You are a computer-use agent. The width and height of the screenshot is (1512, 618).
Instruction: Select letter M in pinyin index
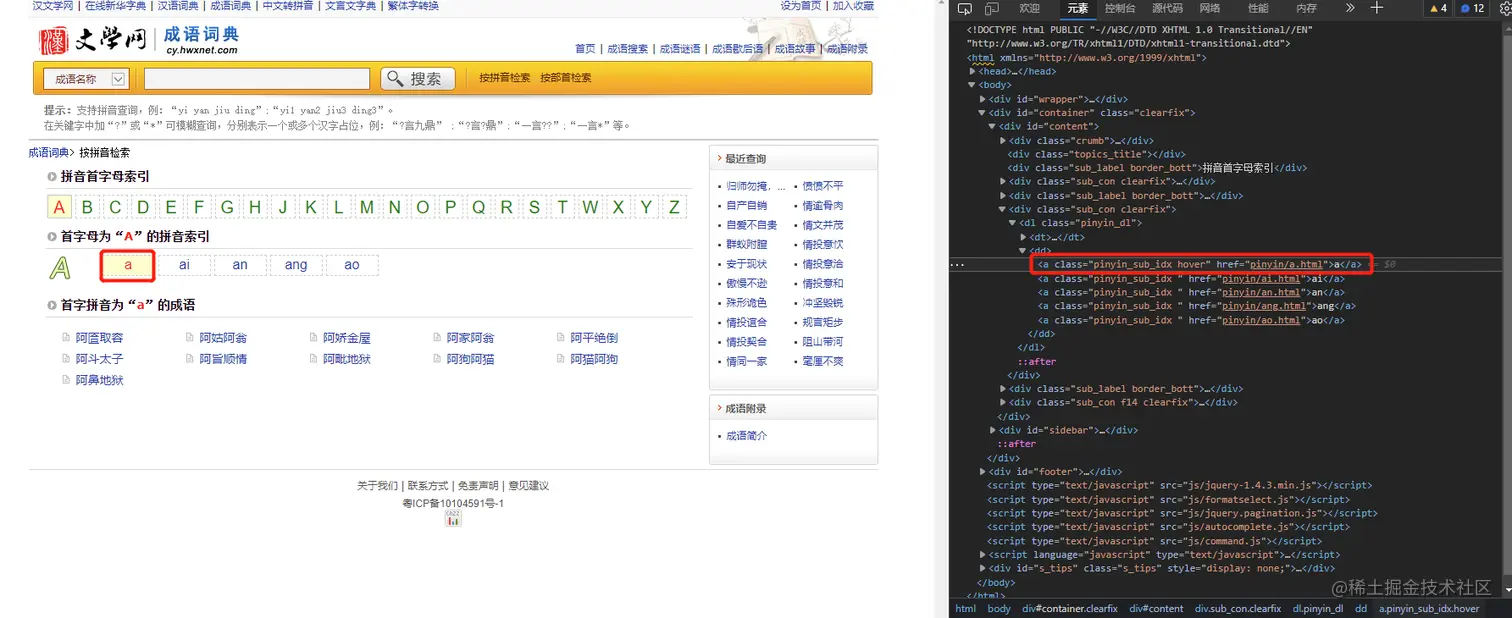click(367, 207)
